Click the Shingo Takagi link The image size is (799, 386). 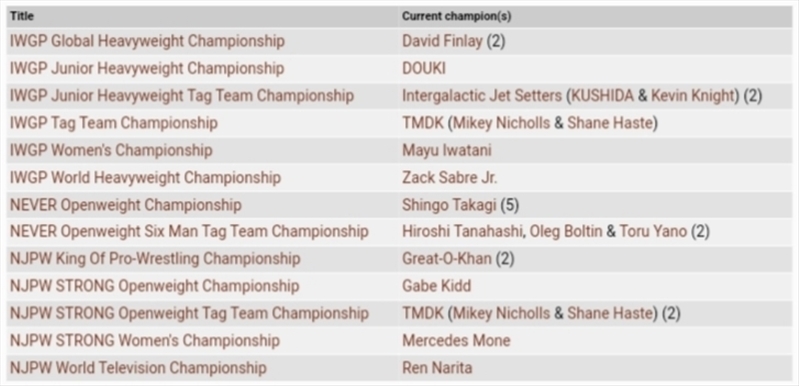(449, 205)
